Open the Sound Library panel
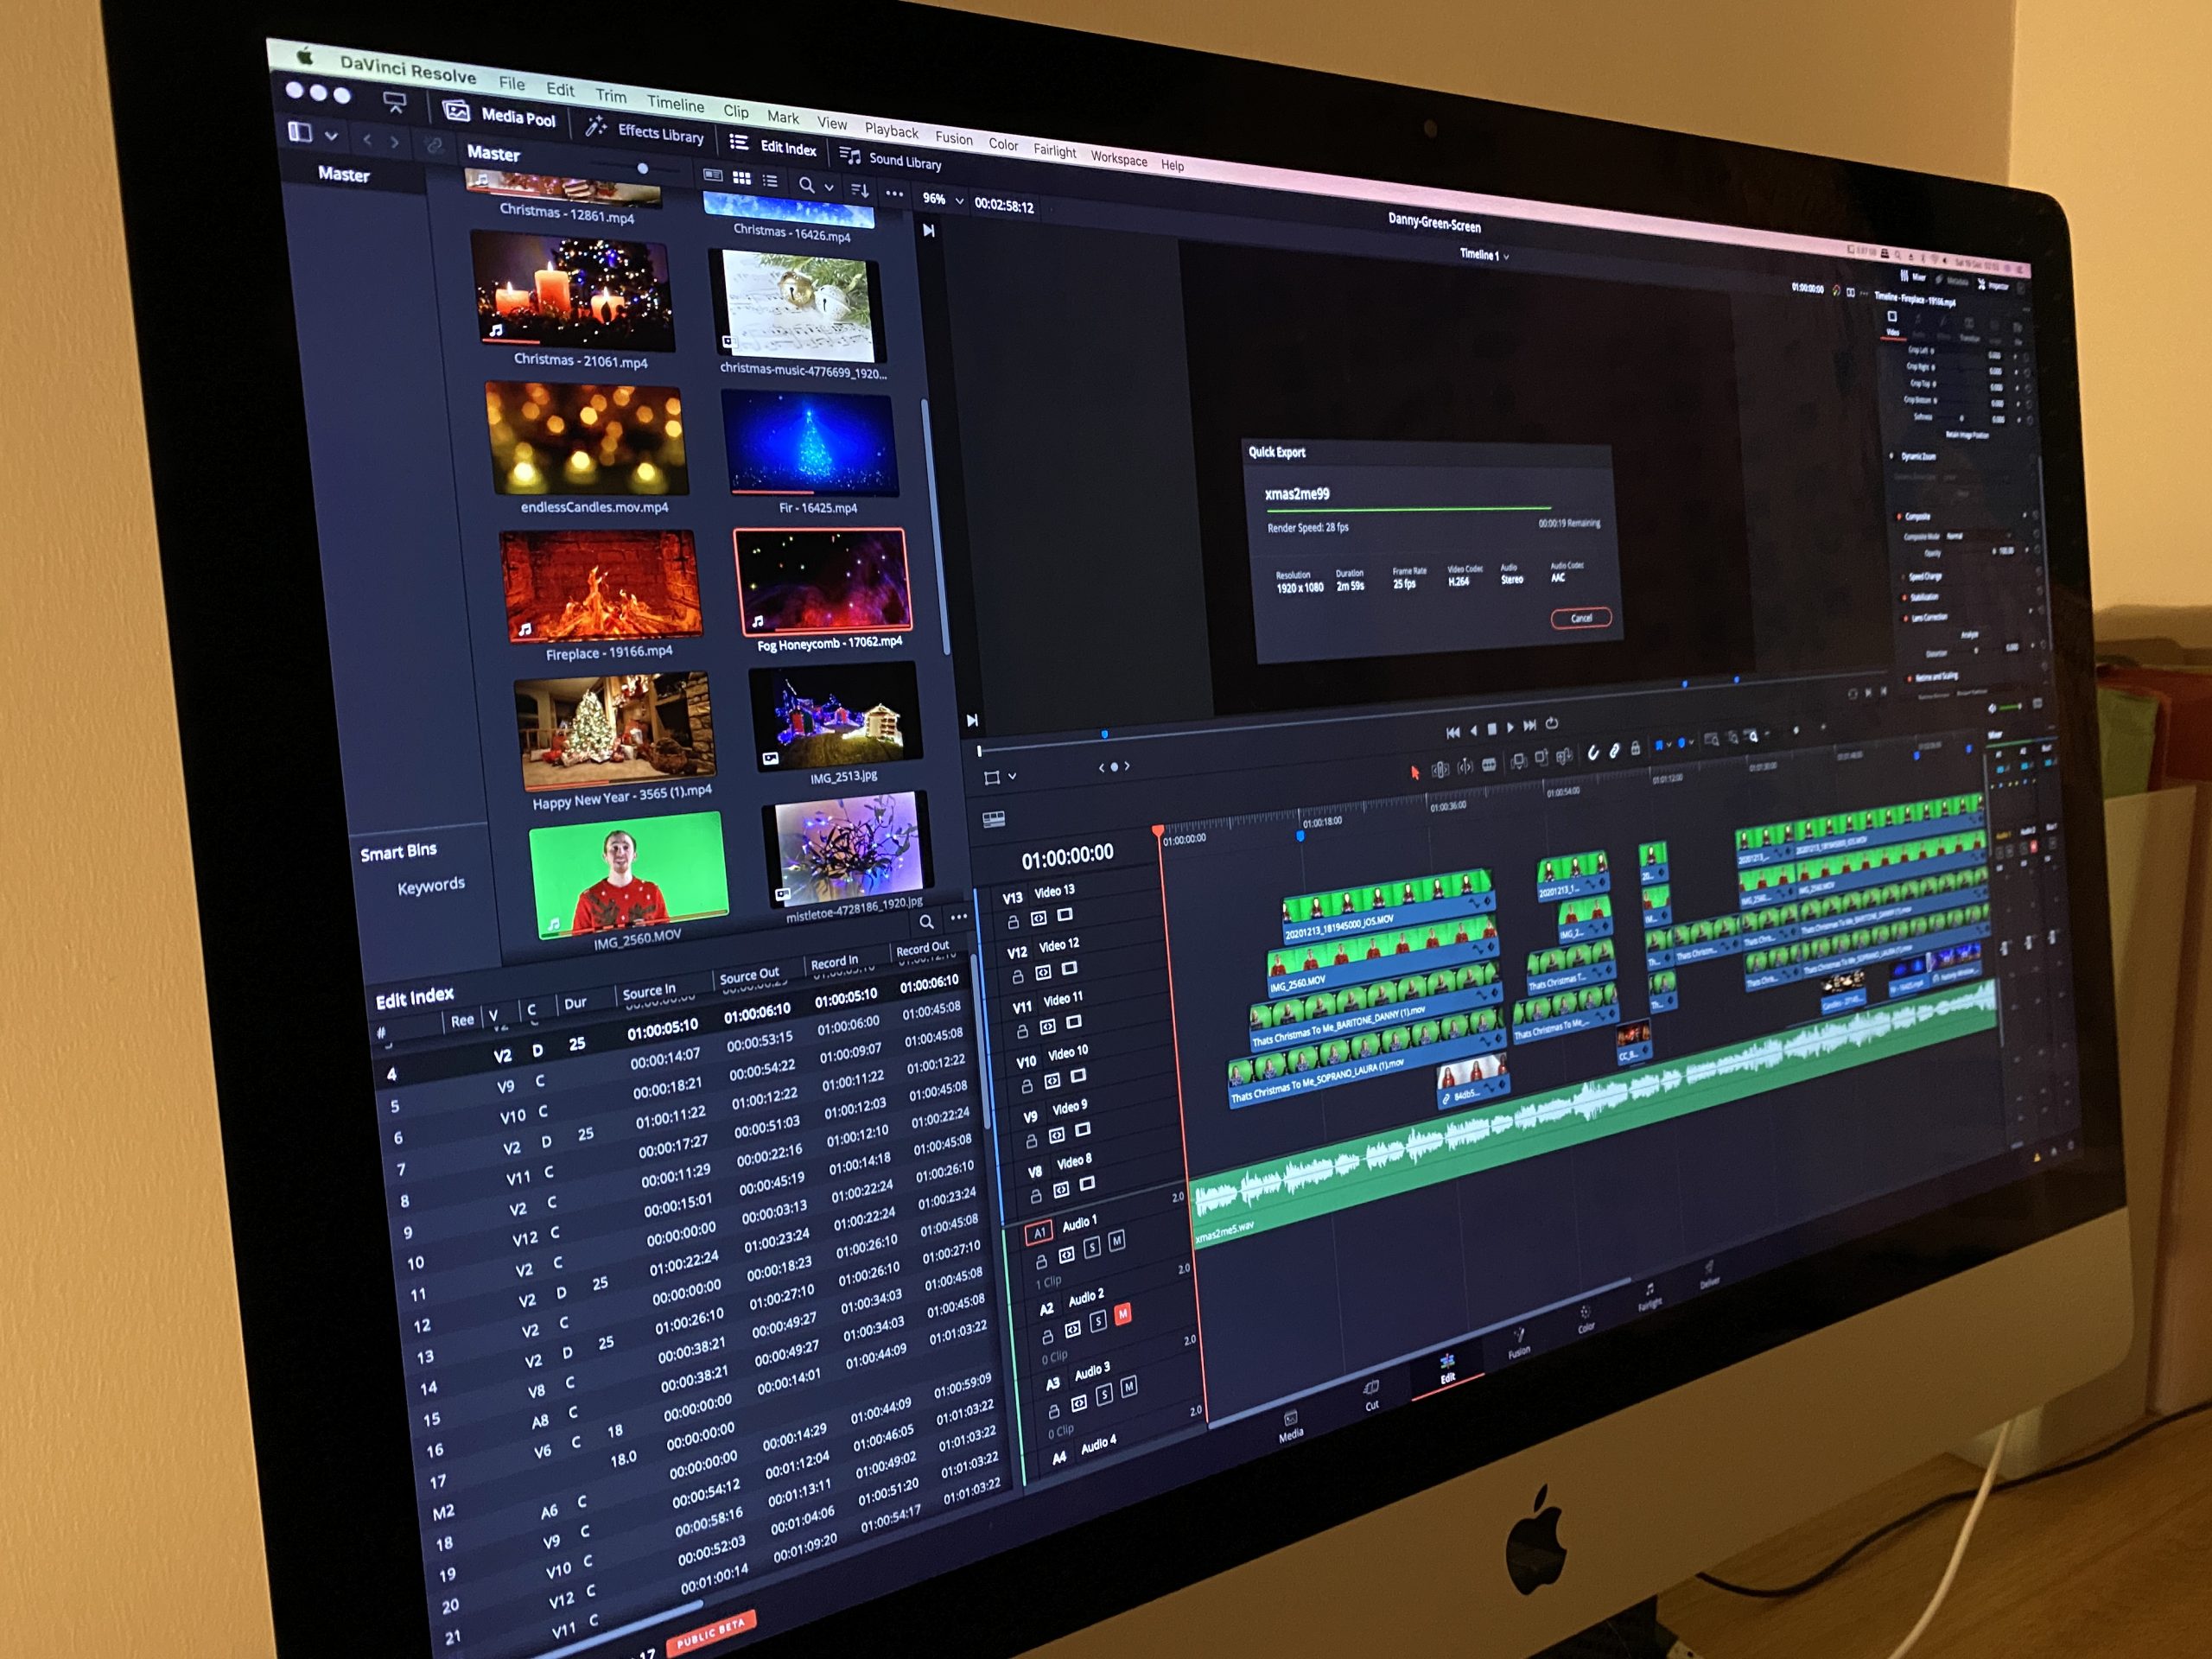The width and height of the screenshot is (2212, 1659). coord(891,159)
